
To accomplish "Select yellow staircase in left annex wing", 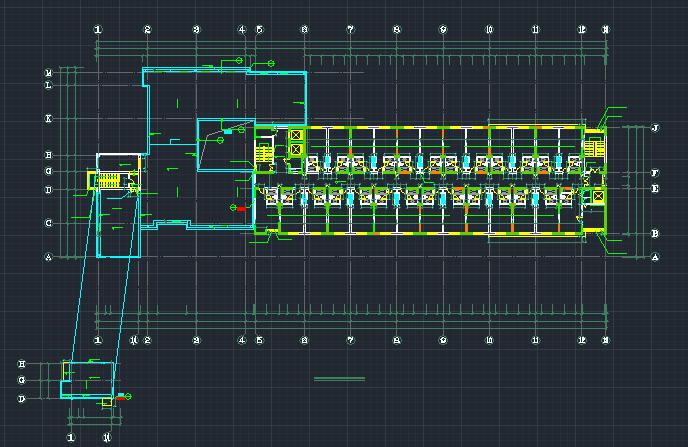I will click(107, 181).
